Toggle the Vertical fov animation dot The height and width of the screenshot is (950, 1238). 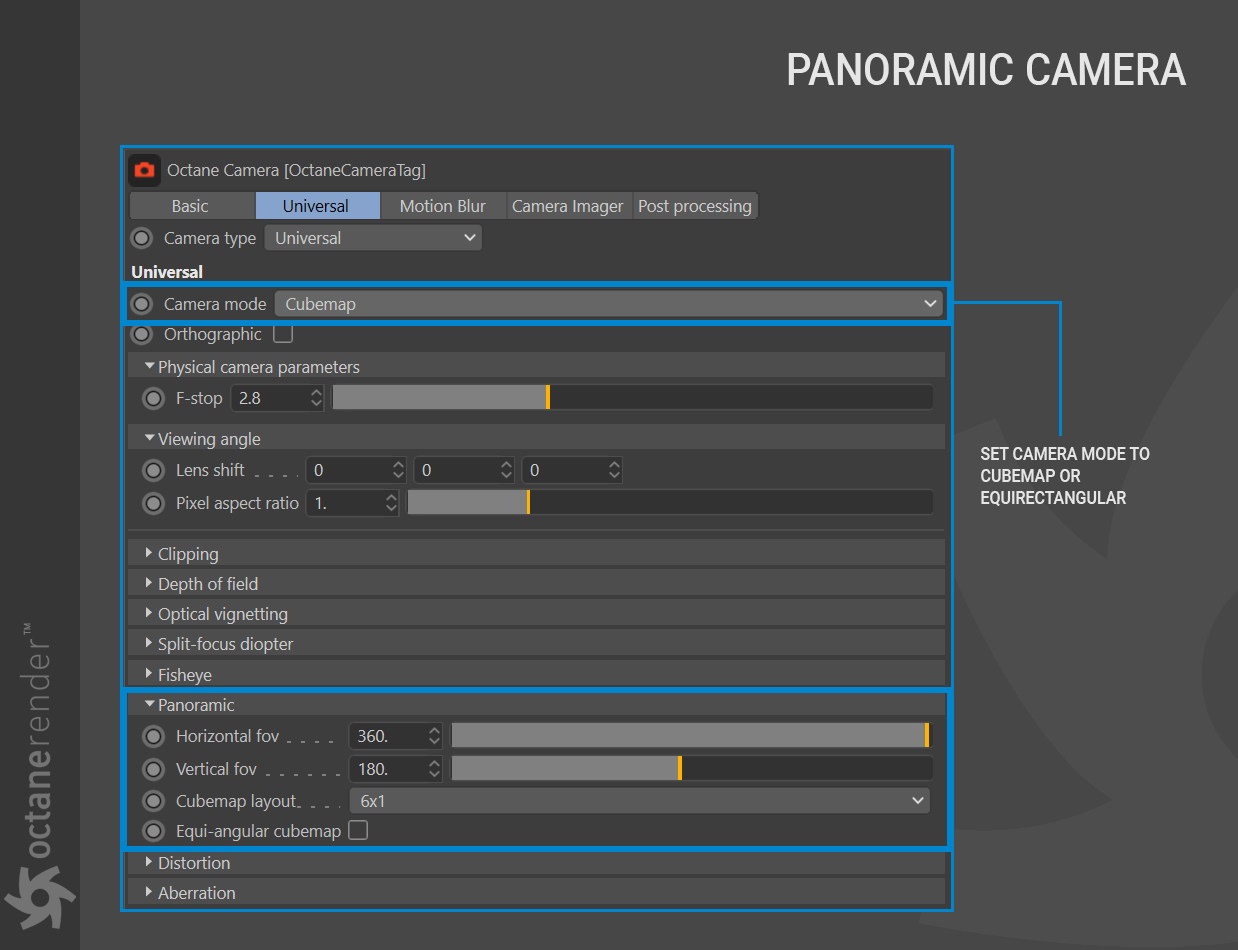click(153, 769)
